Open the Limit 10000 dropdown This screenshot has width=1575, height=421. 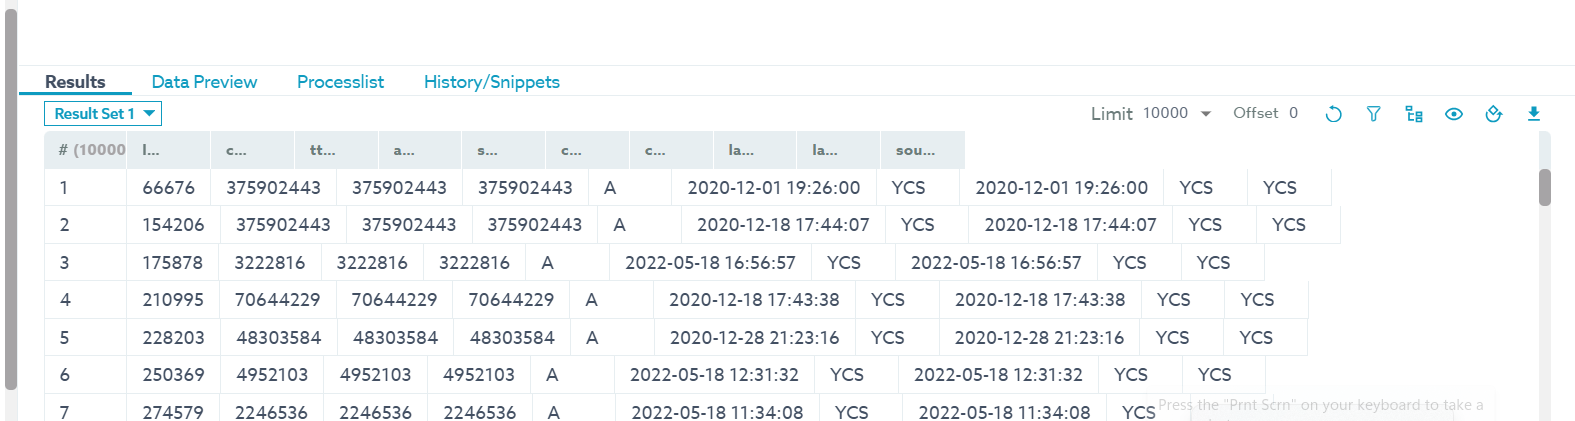[x=1176, y=113]
